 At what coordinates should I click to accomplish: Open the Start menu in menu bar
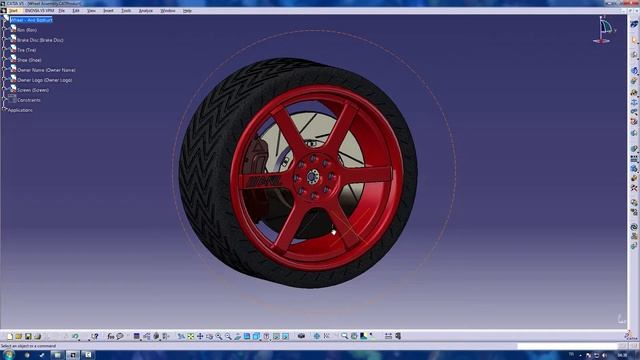tap(13, 11)
